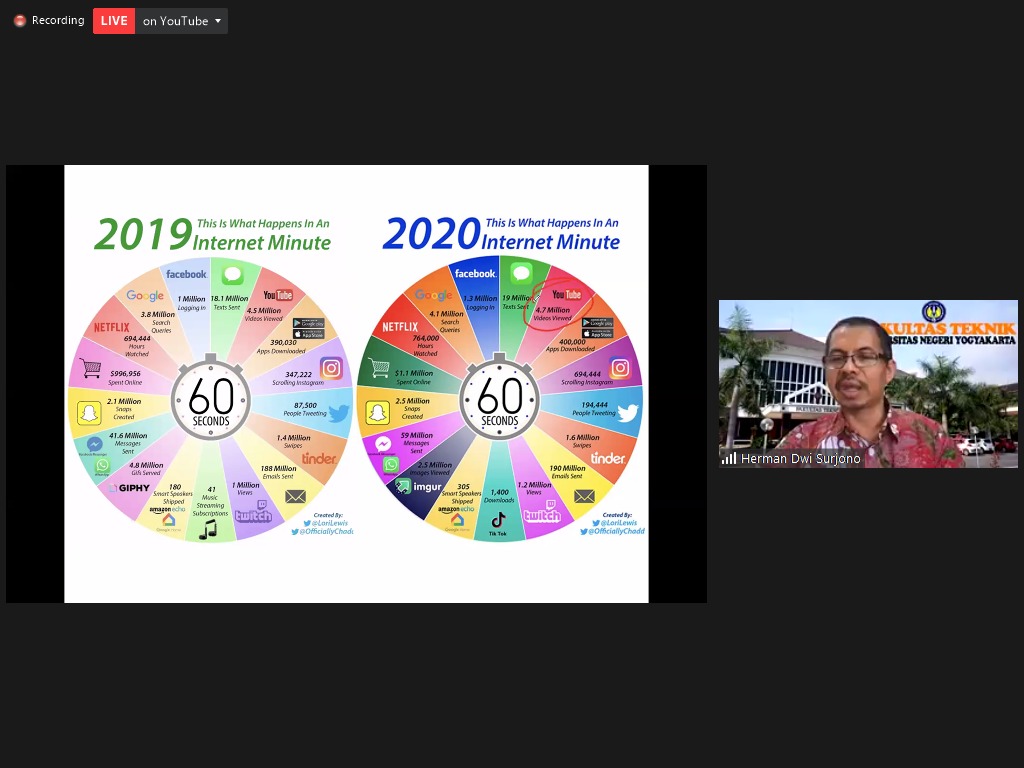Click the Twitch logo in the 2020 chart

coord(542,511)
